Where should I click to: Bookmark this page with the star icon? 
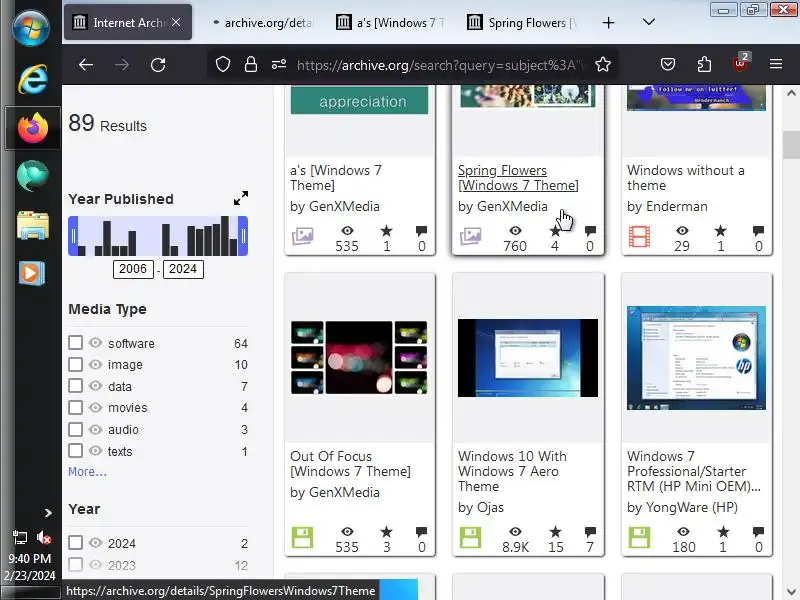(603, 65)
